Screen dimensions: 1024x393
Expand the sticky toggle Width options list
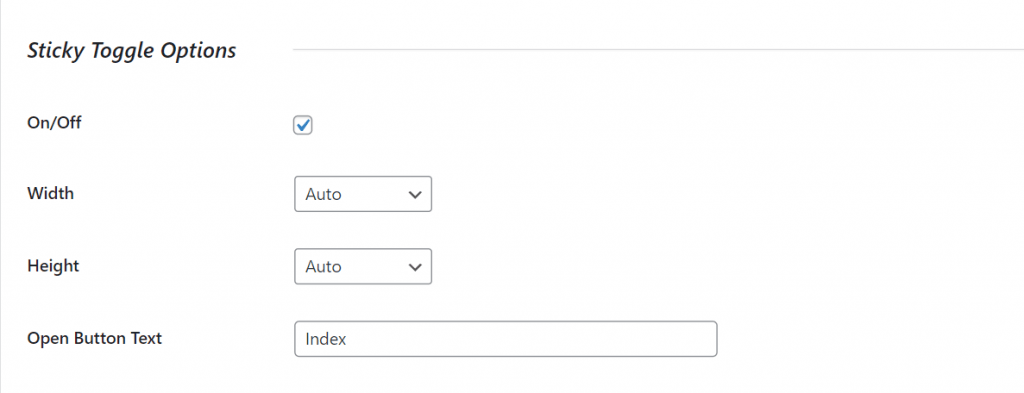363,194
